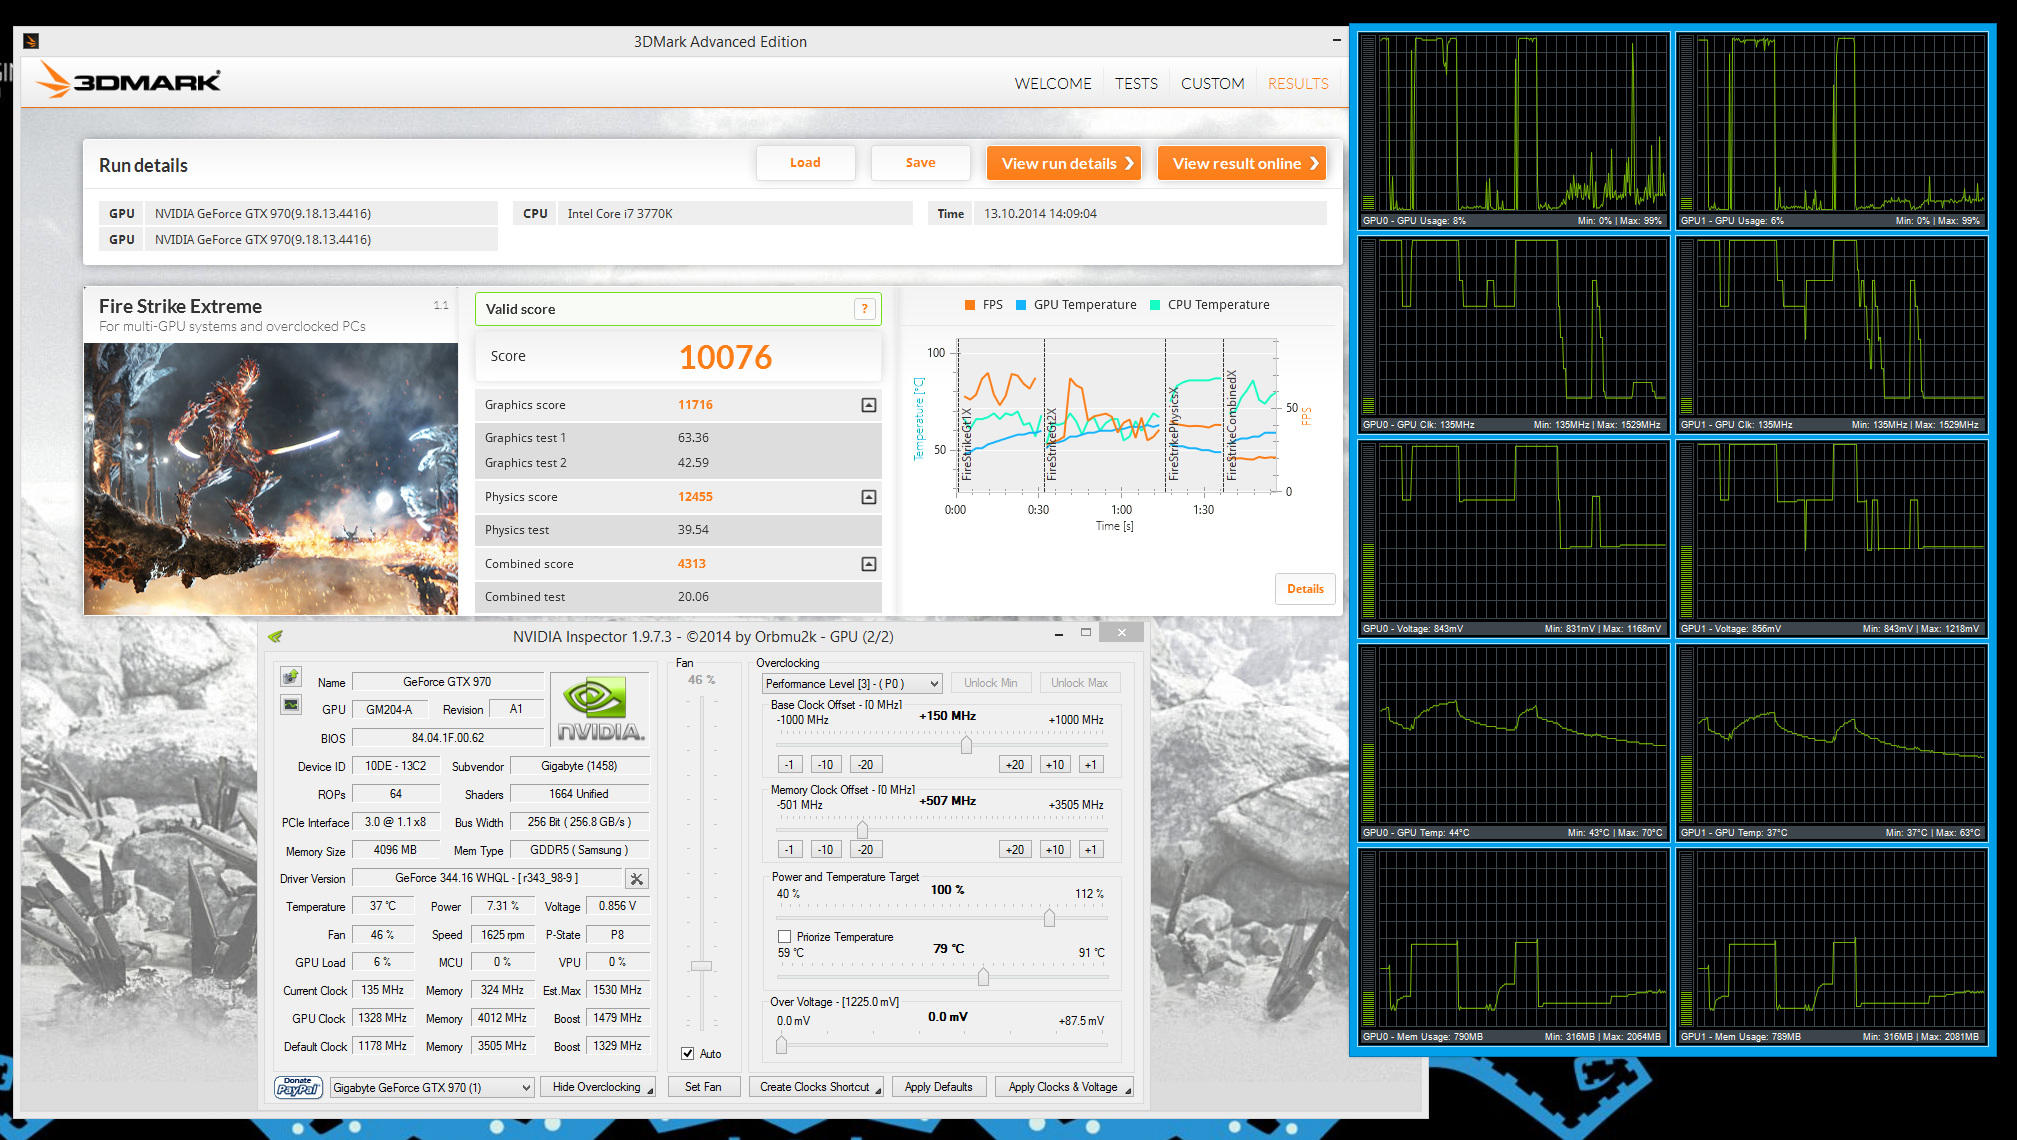This screenshot has width=2017, height=1140.
Task: Click View result online
Action: (x=1242, y=163)
